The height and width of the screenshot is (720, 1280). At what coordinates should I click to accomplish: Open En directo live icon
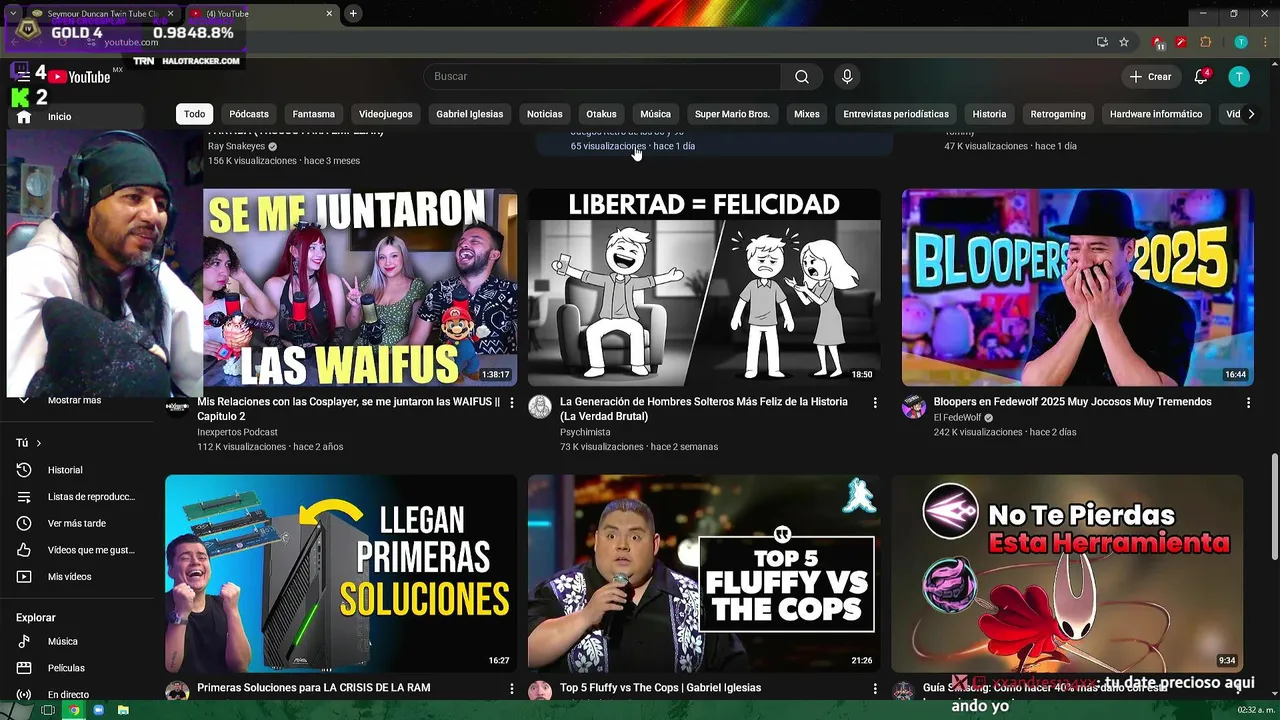24,695
